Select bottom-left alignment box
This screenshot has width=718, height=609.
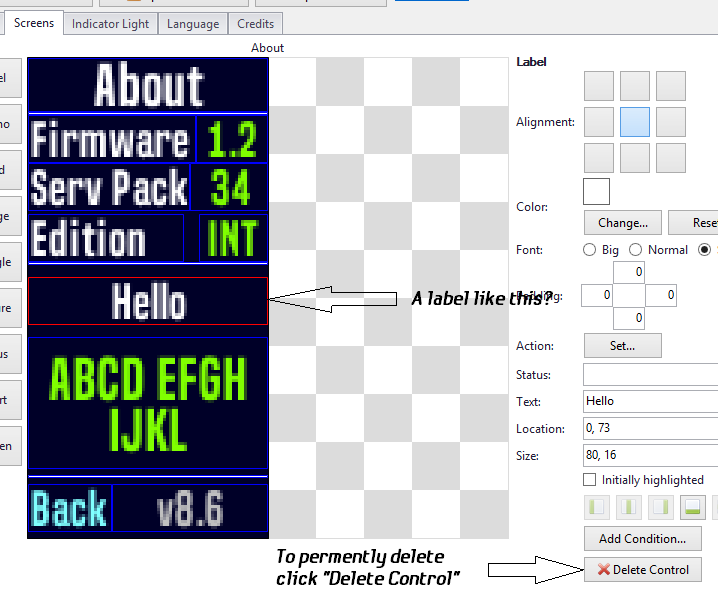click(x=599, y=158)
